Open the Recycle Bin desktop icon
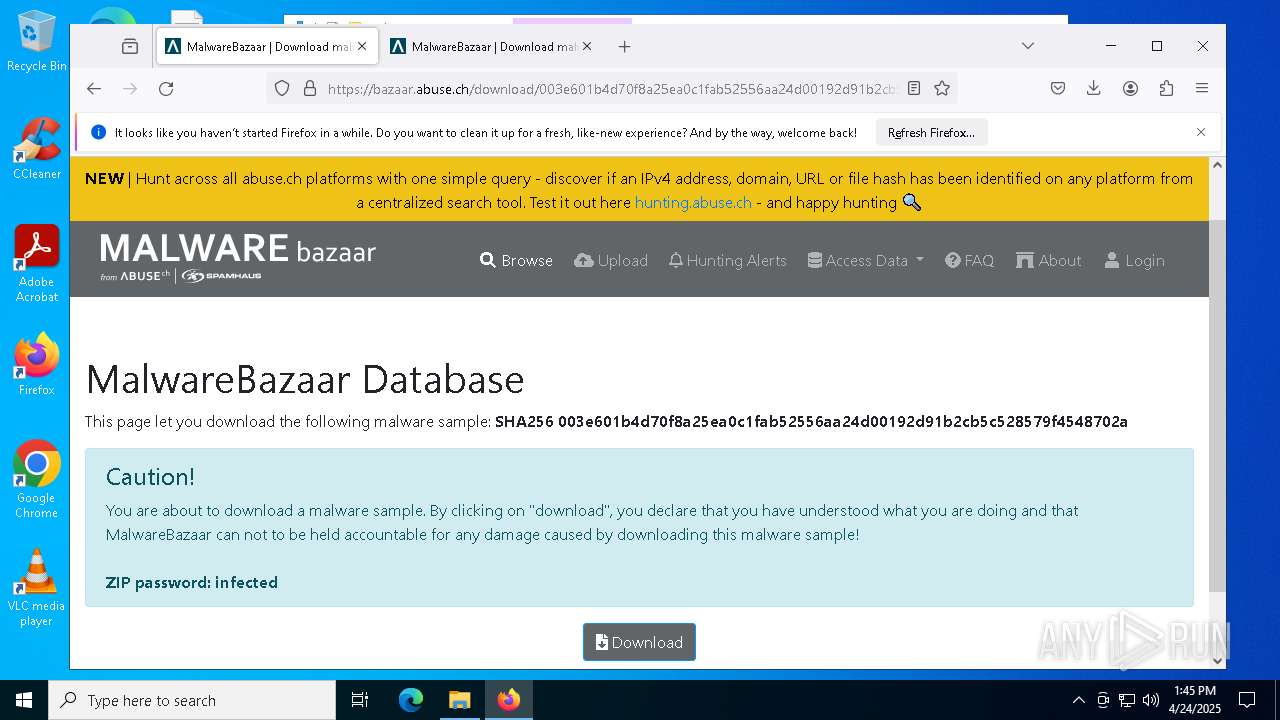Screen dimensions: 1280x720 pyautogui.click(x=37, y=41)
